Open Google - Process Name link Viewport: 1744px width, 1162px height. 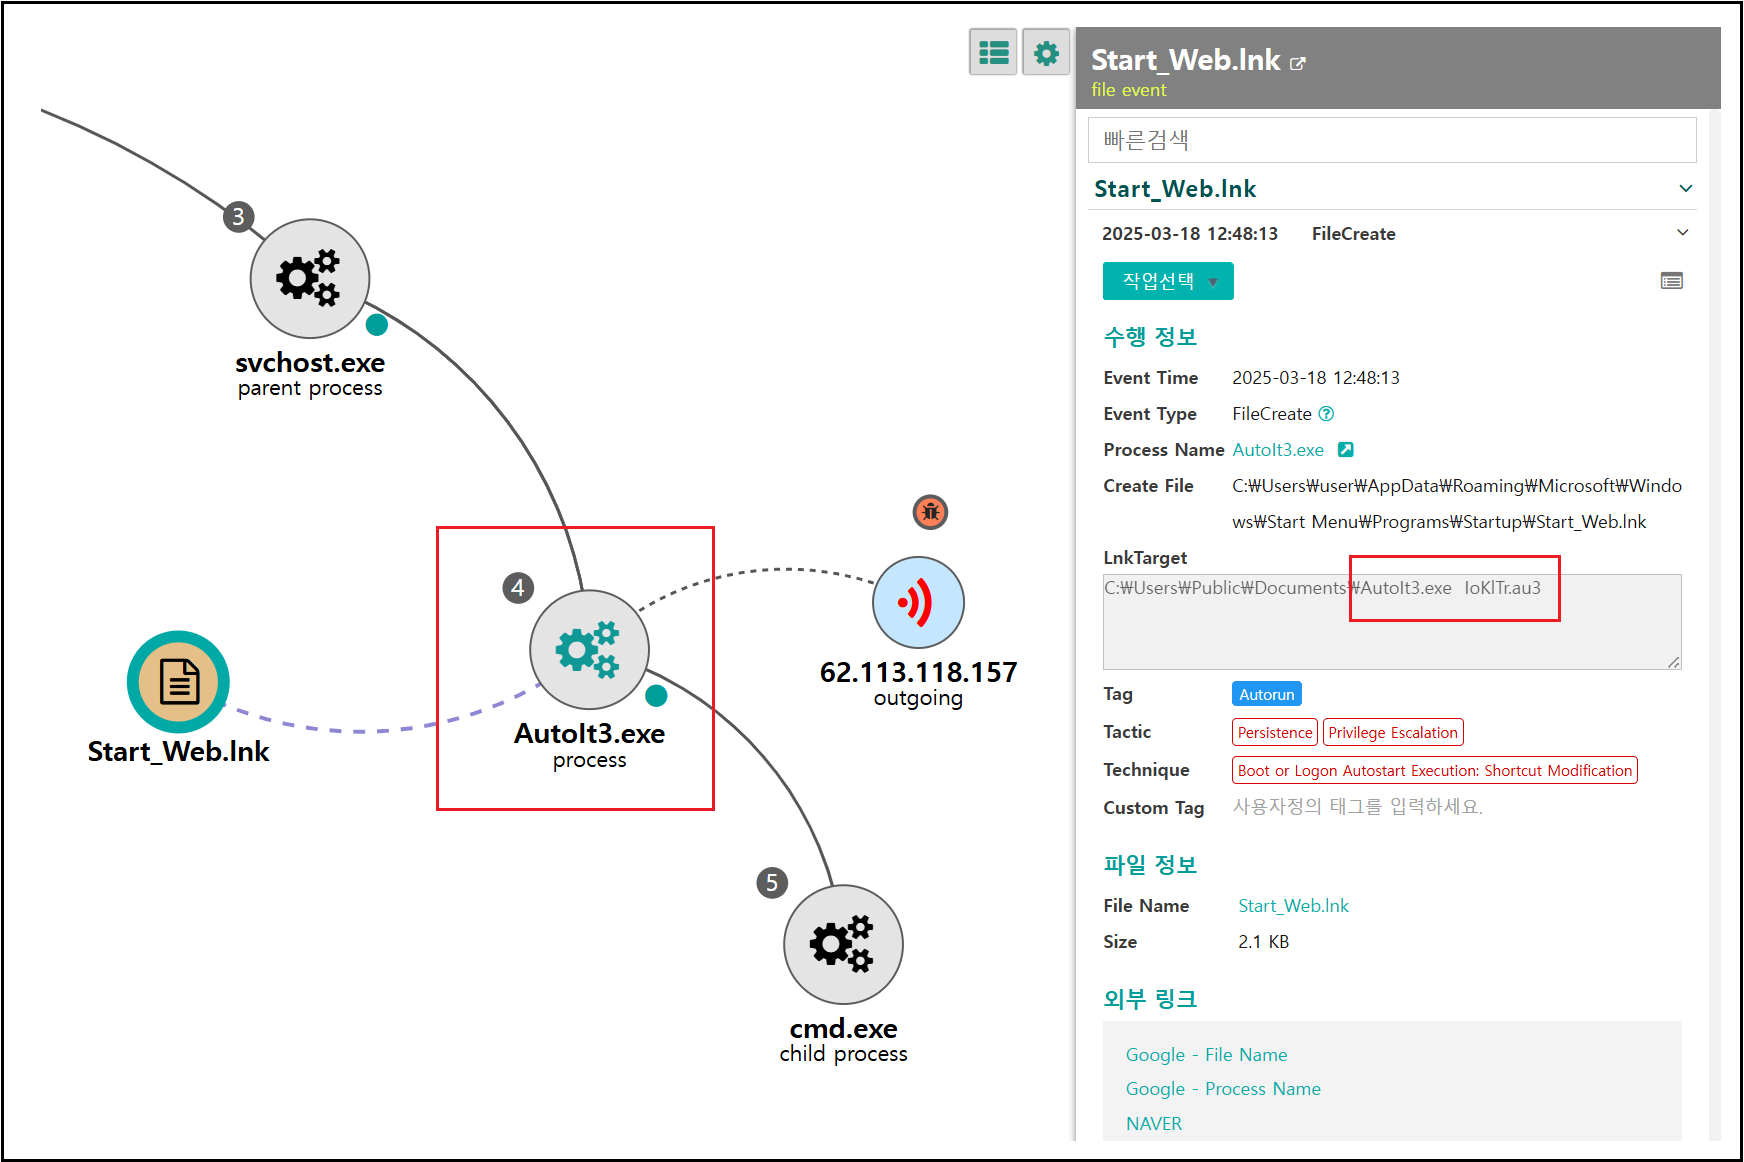click(1223, 1089)
